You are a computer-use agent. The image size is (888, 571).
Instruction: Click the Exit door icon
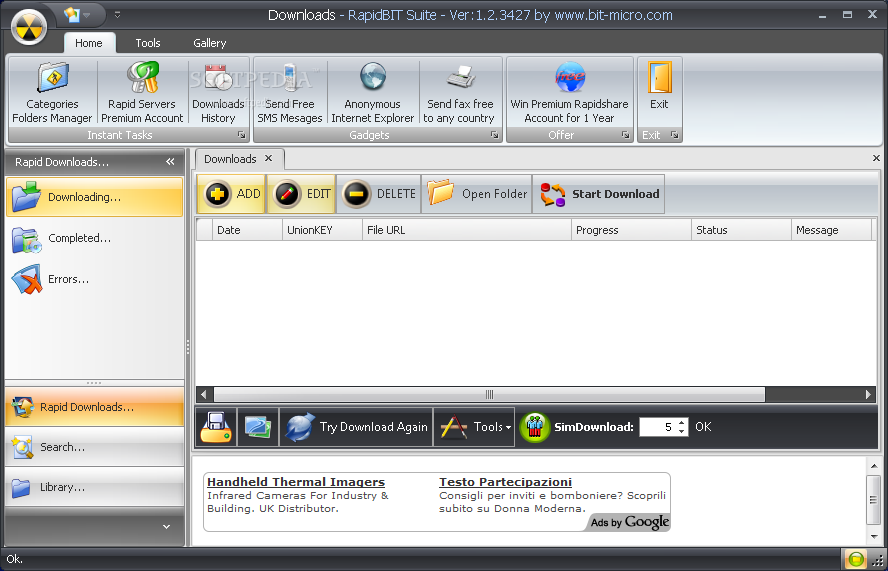(659, 78)
